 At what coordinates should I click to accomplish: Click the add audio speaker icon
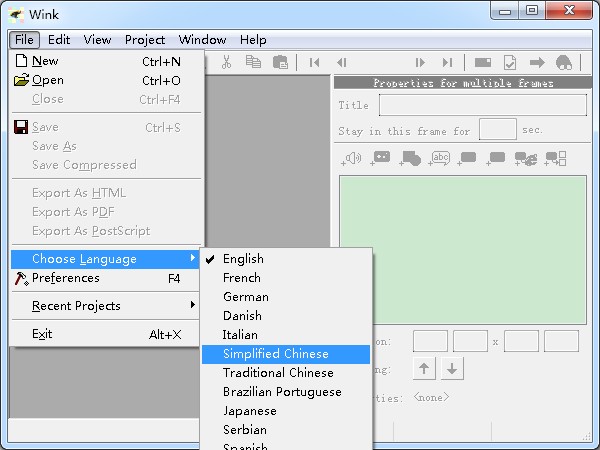click(352, 158)
